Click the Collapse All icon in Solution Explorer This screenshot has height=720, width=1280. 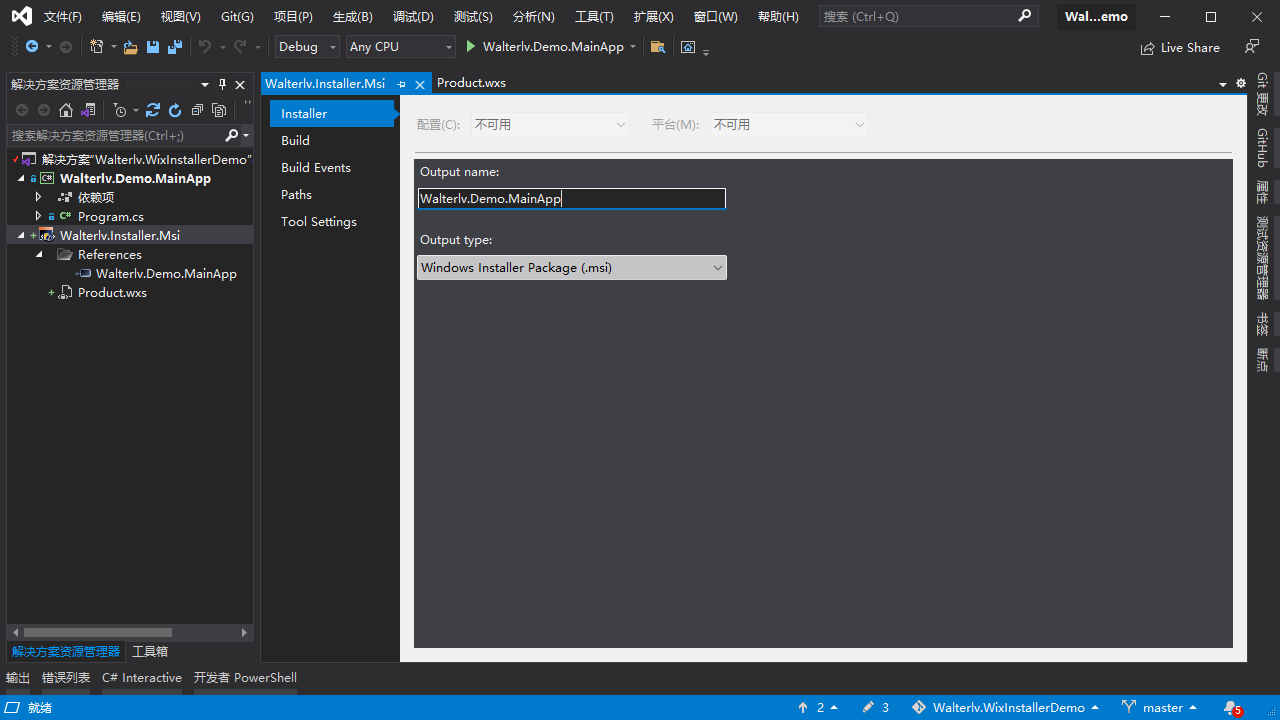click(197, 110)
